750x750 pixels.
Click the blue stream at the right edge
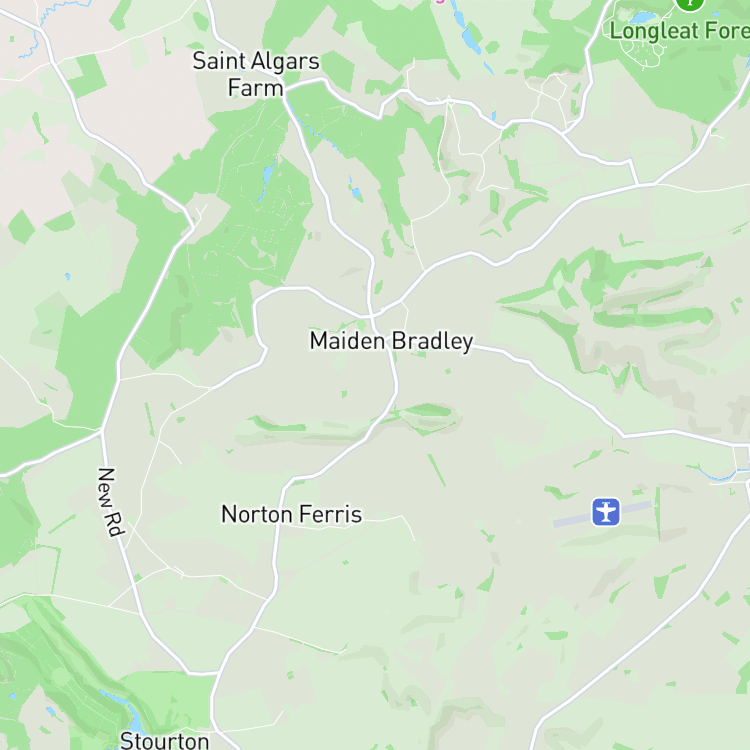[x=722, y=474]
